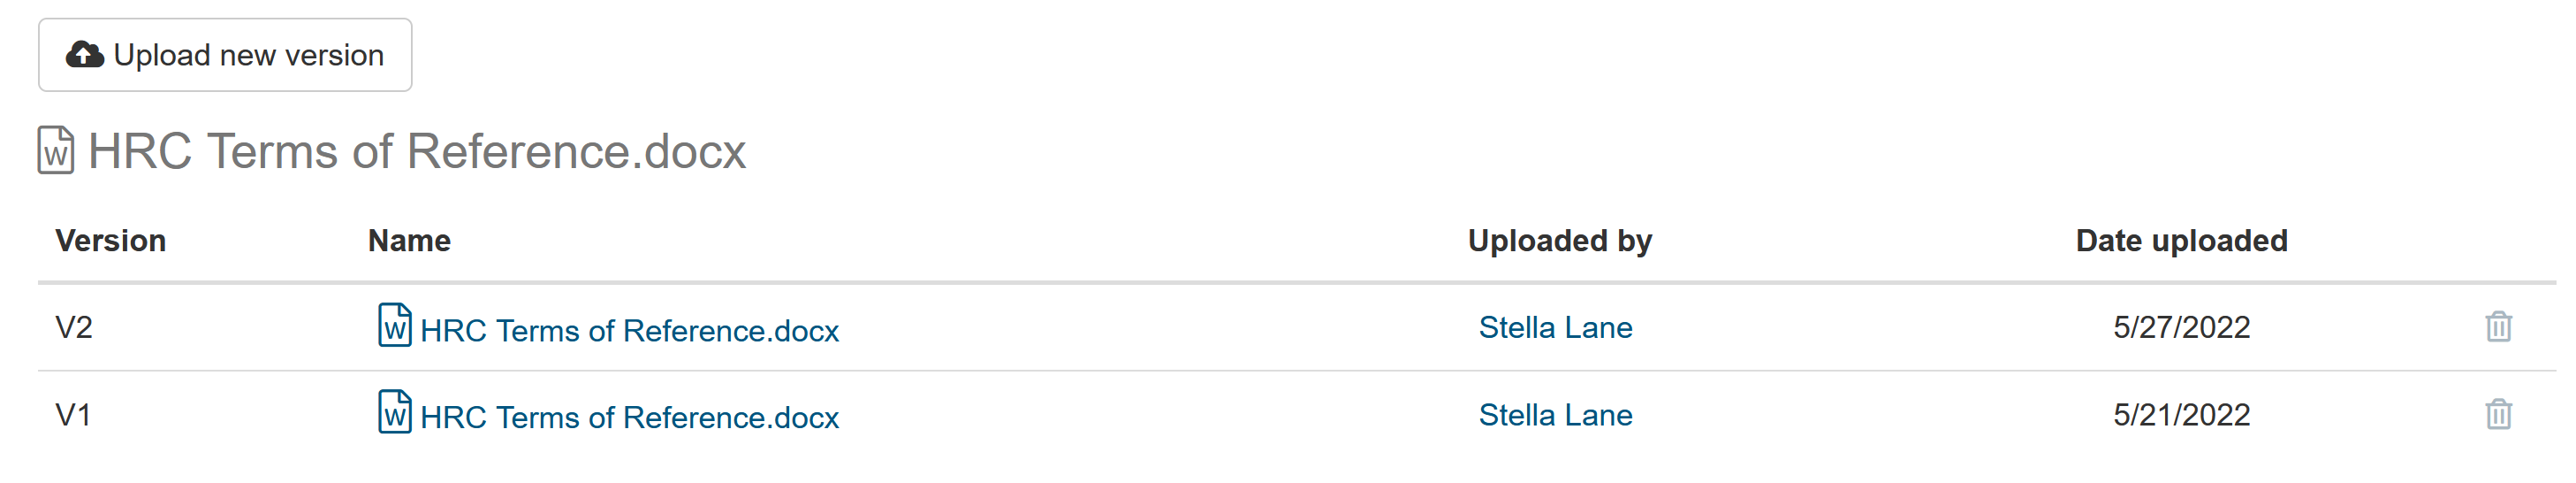Click the Word file icon in the V2 row
The image size is (2576, 483).
(394, 326)
